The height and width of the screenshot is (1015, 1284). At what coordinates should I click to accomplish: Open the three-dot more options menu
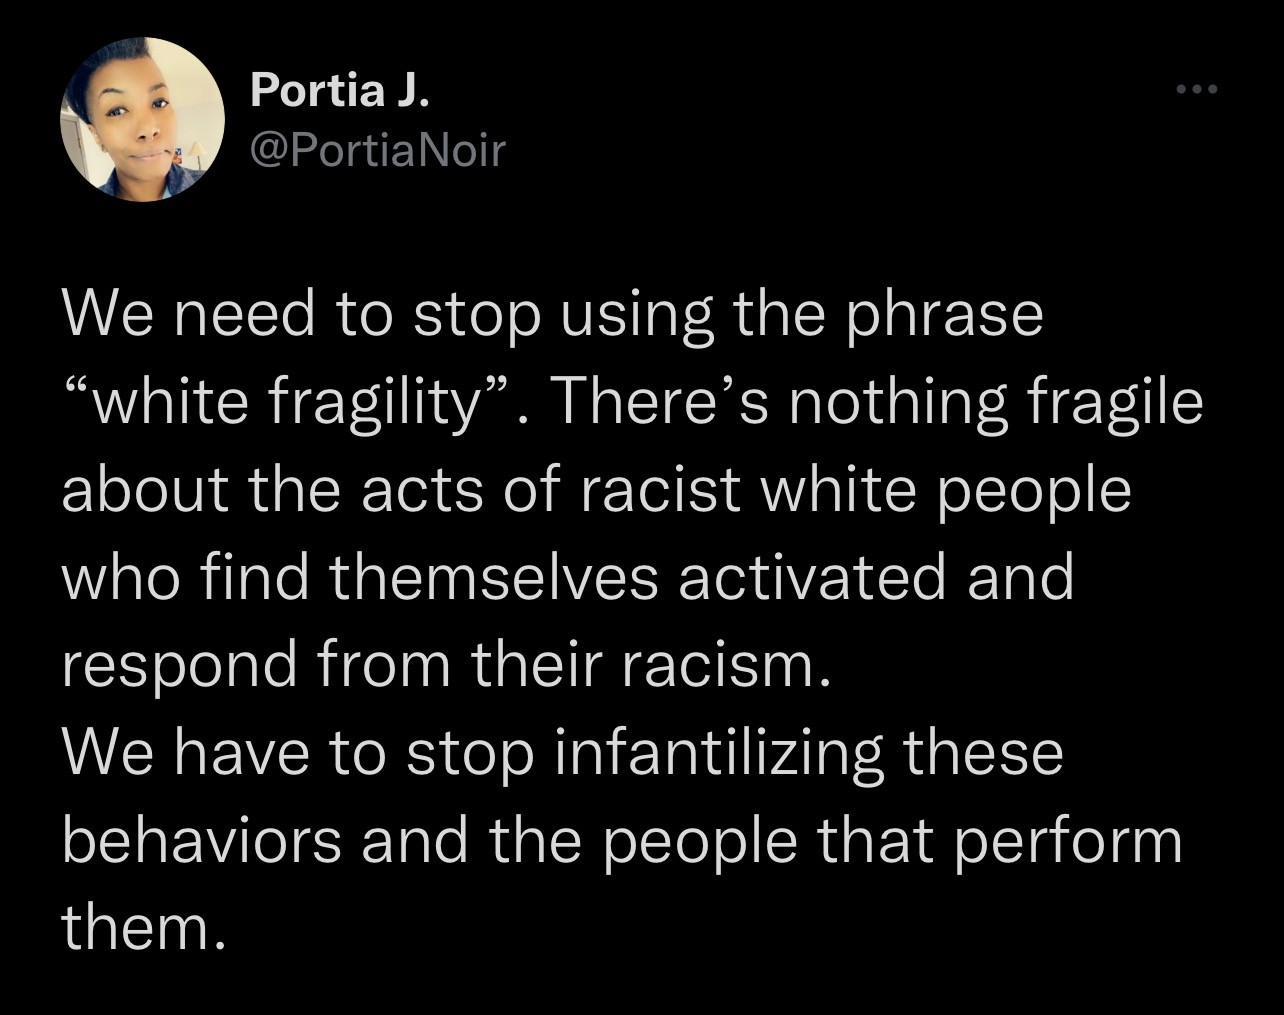(1196, 90)
